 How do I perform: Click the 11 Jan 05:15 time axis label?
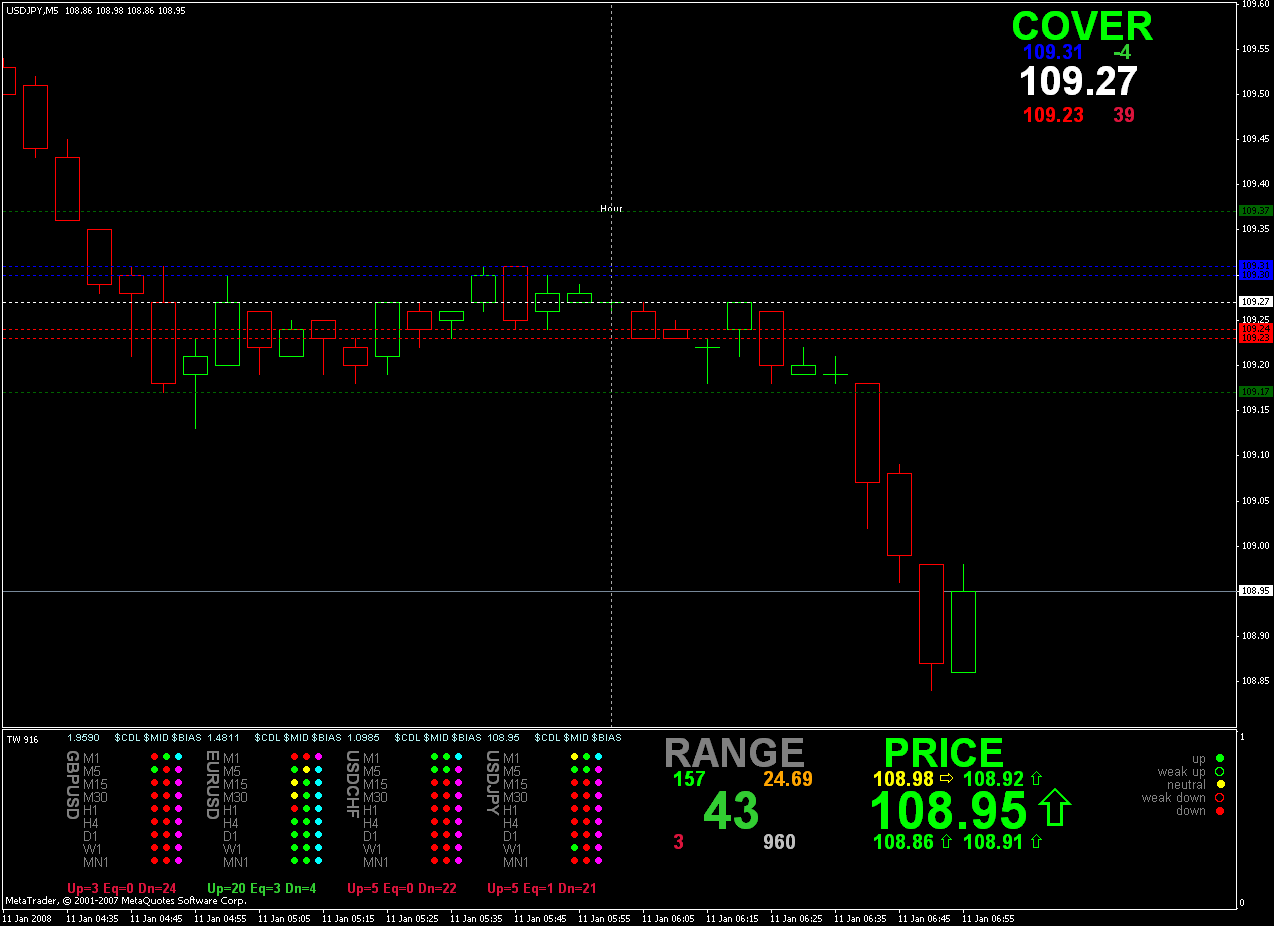(346, 918)
